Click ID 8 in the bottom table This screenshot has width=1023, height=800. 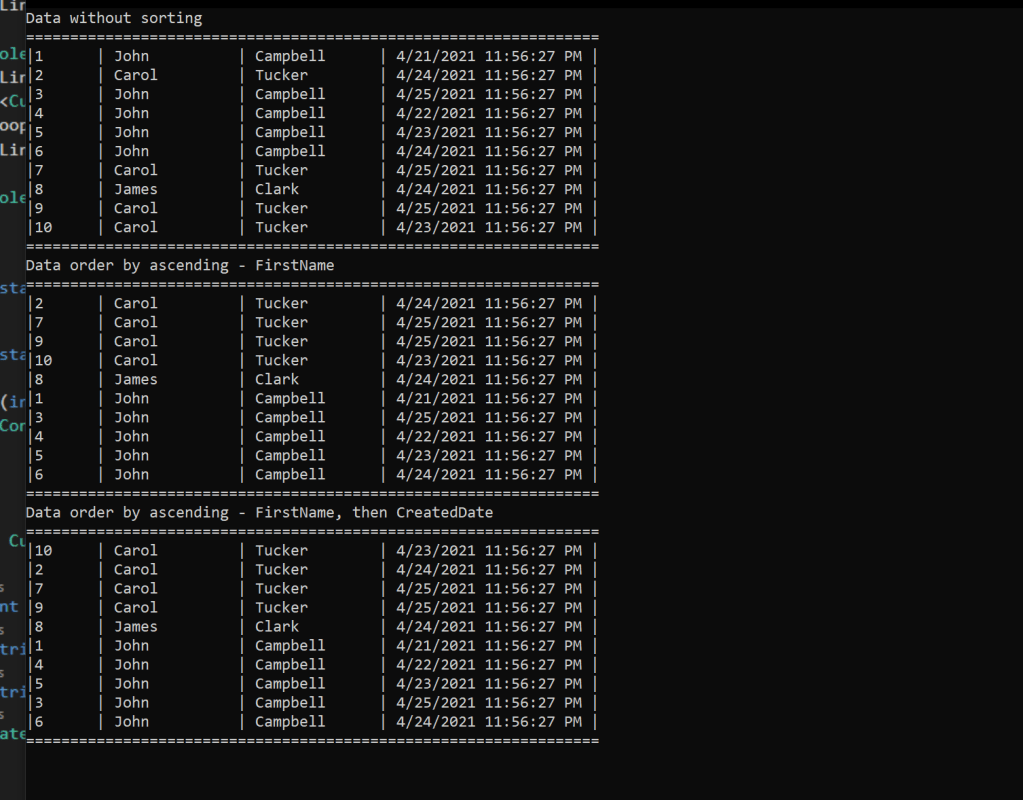click(39, 627)
